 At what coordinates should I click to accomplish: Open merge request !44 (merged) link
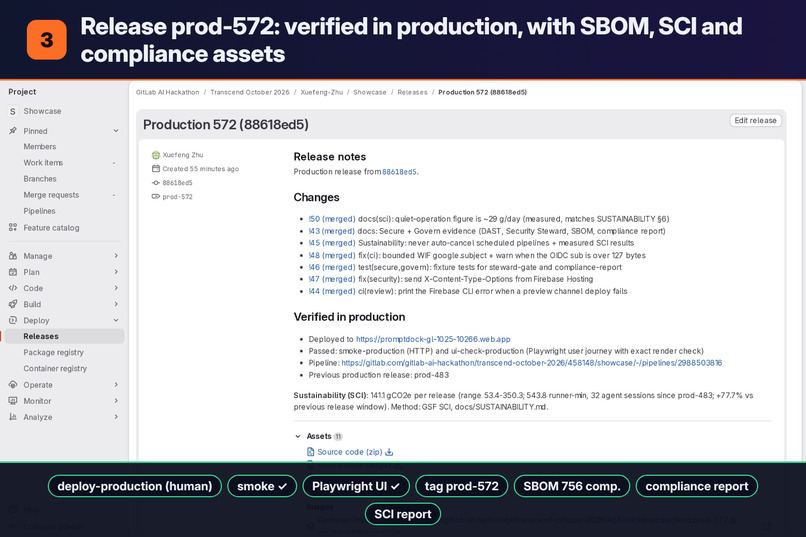tap(332, 291)
